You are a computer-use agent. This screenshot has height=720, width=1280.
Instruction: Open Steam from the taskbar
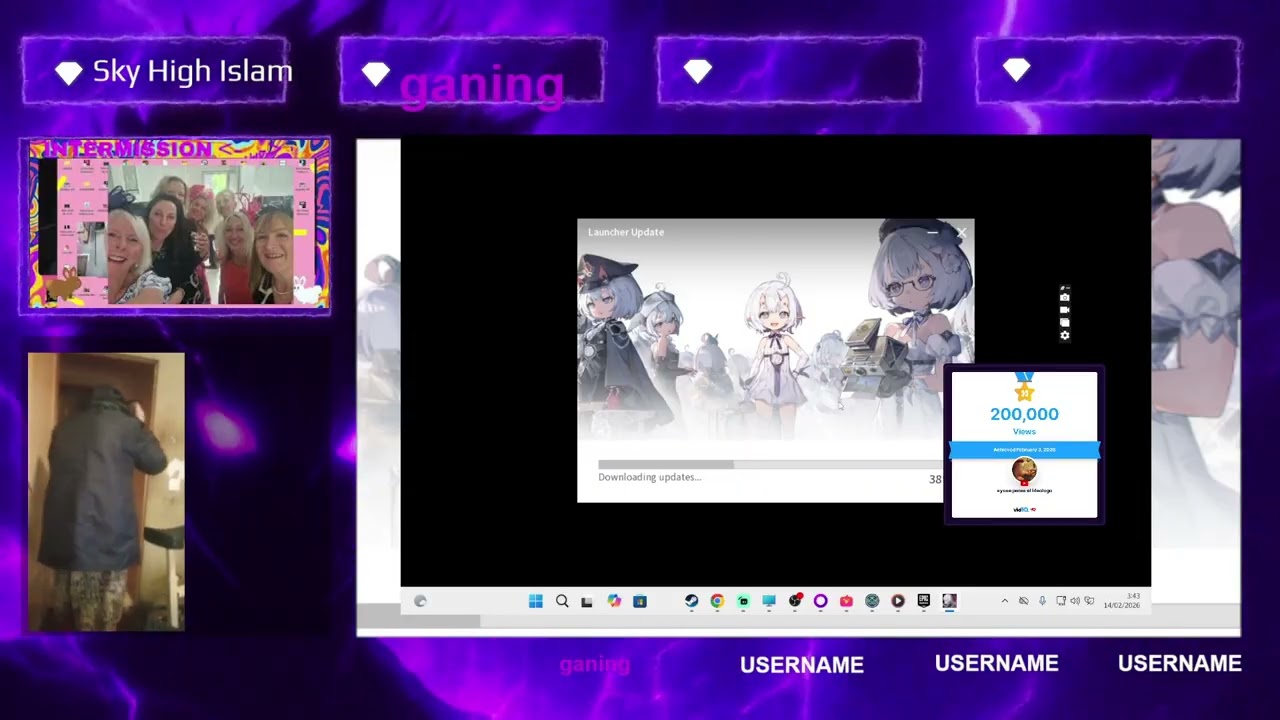(x=691, y=601)
